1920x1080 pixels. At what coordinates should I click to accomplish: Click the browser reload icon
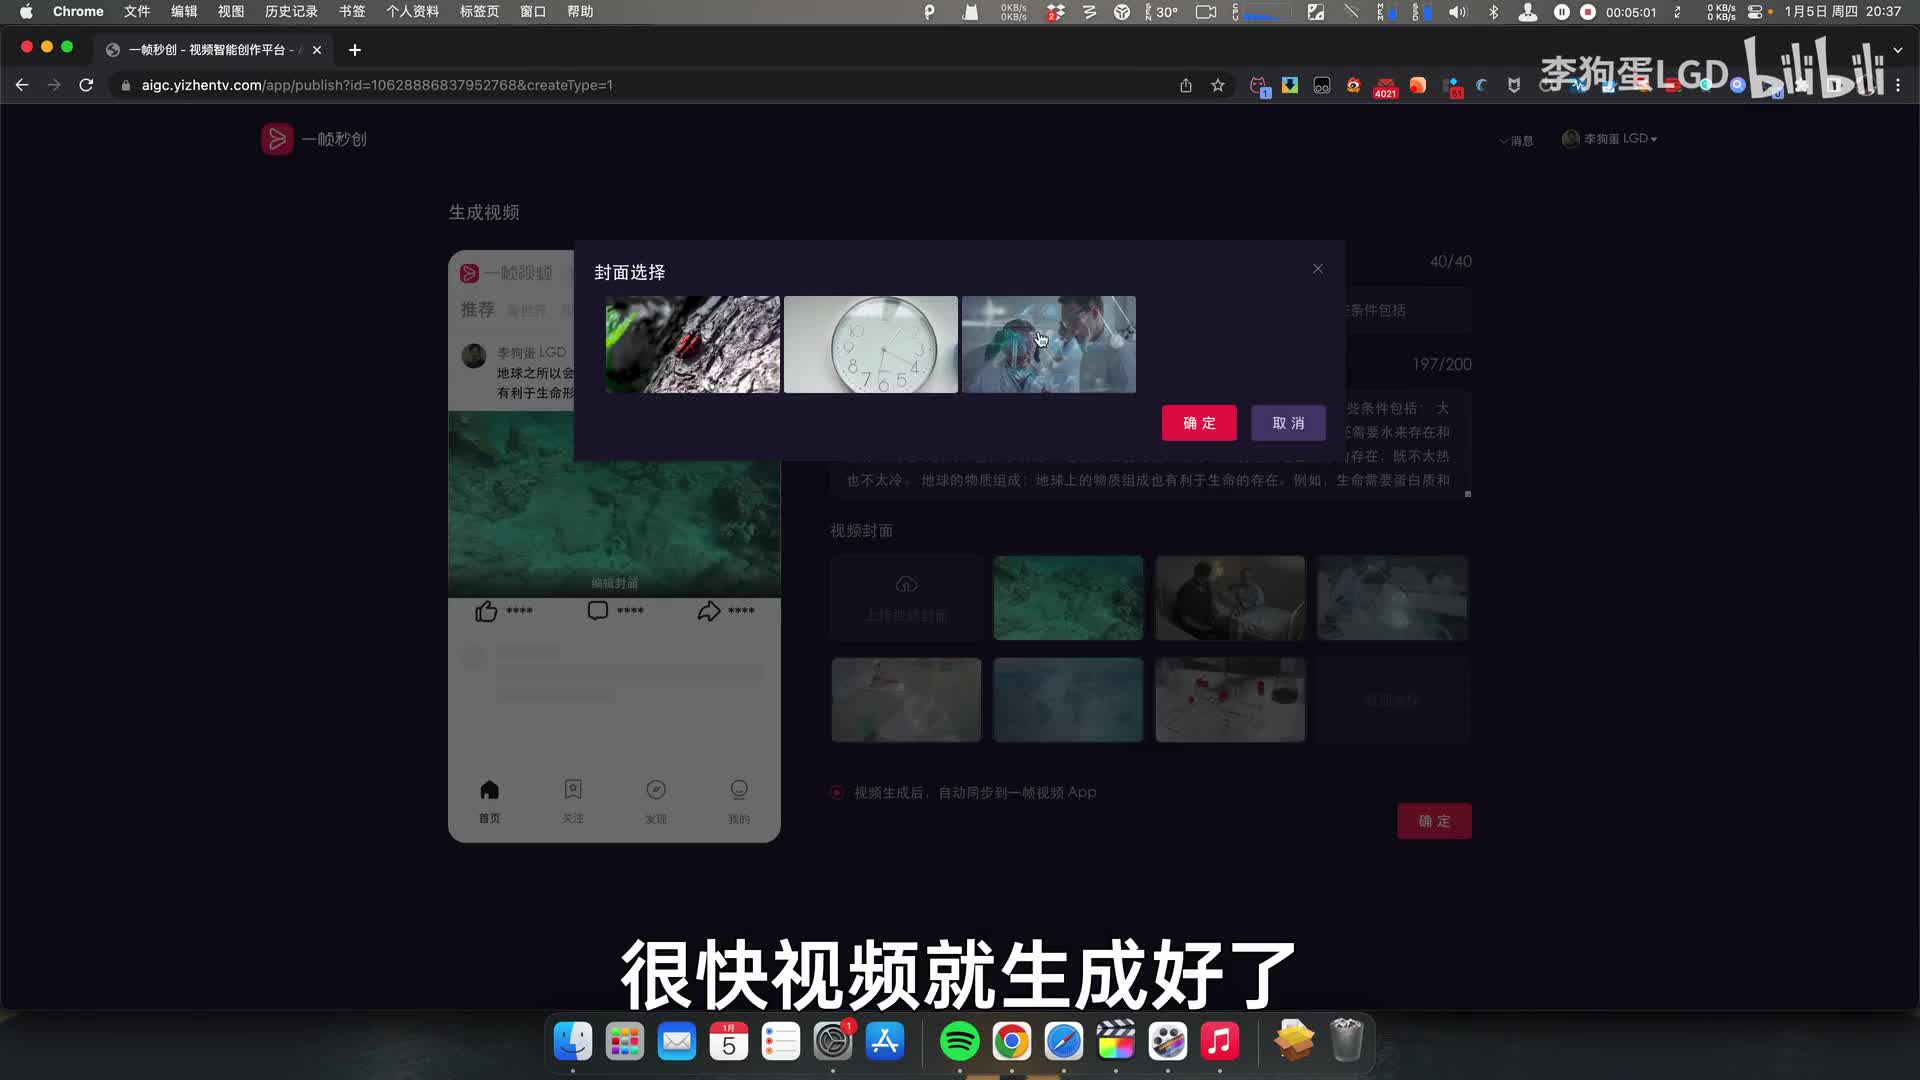[87, 86]
